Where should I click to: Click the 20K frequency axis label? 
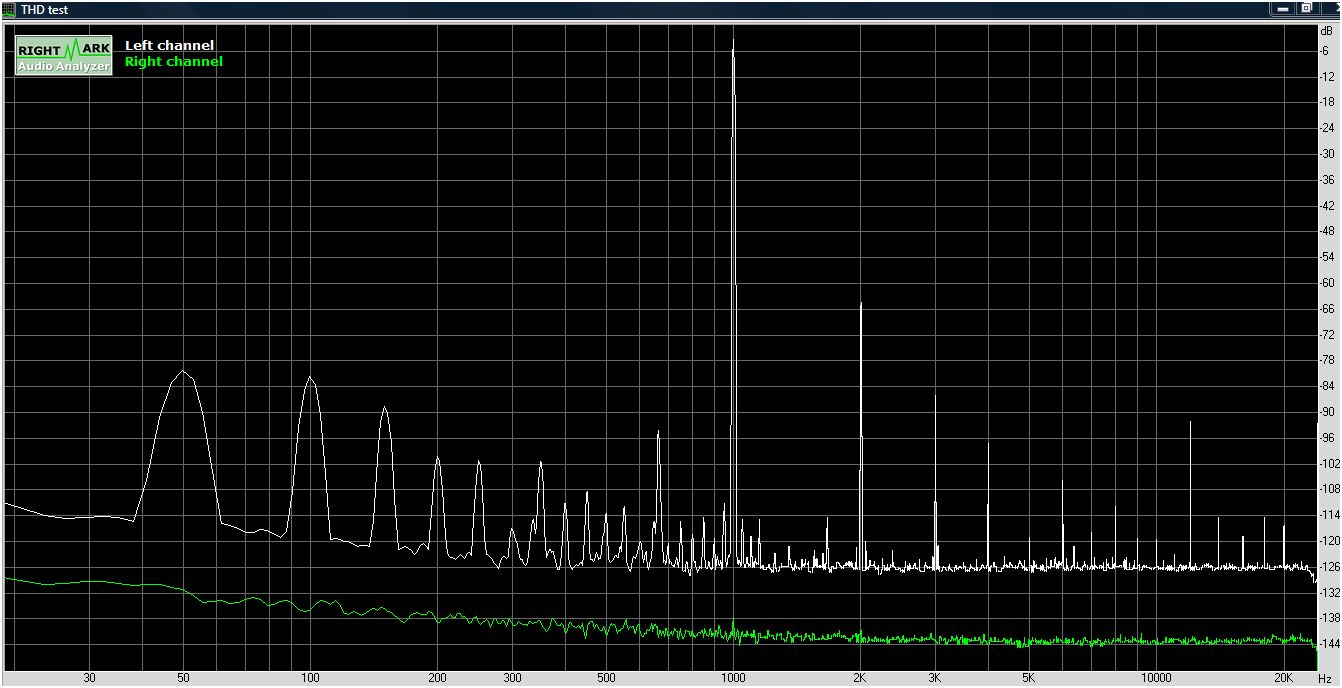[x=1284, y=678]
